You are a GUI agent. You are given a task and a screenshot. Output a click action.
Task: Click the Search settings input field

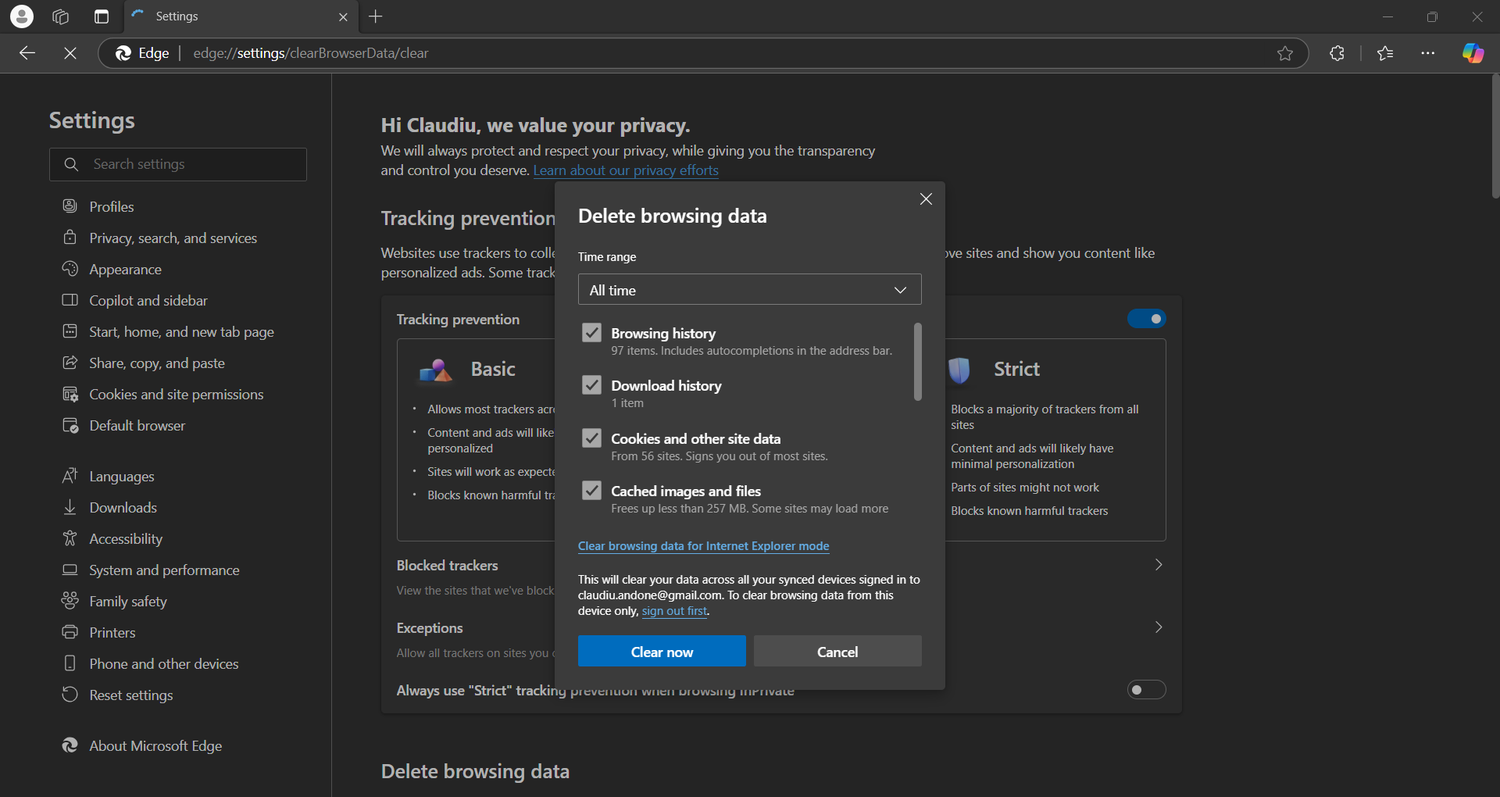coord(178,164)
